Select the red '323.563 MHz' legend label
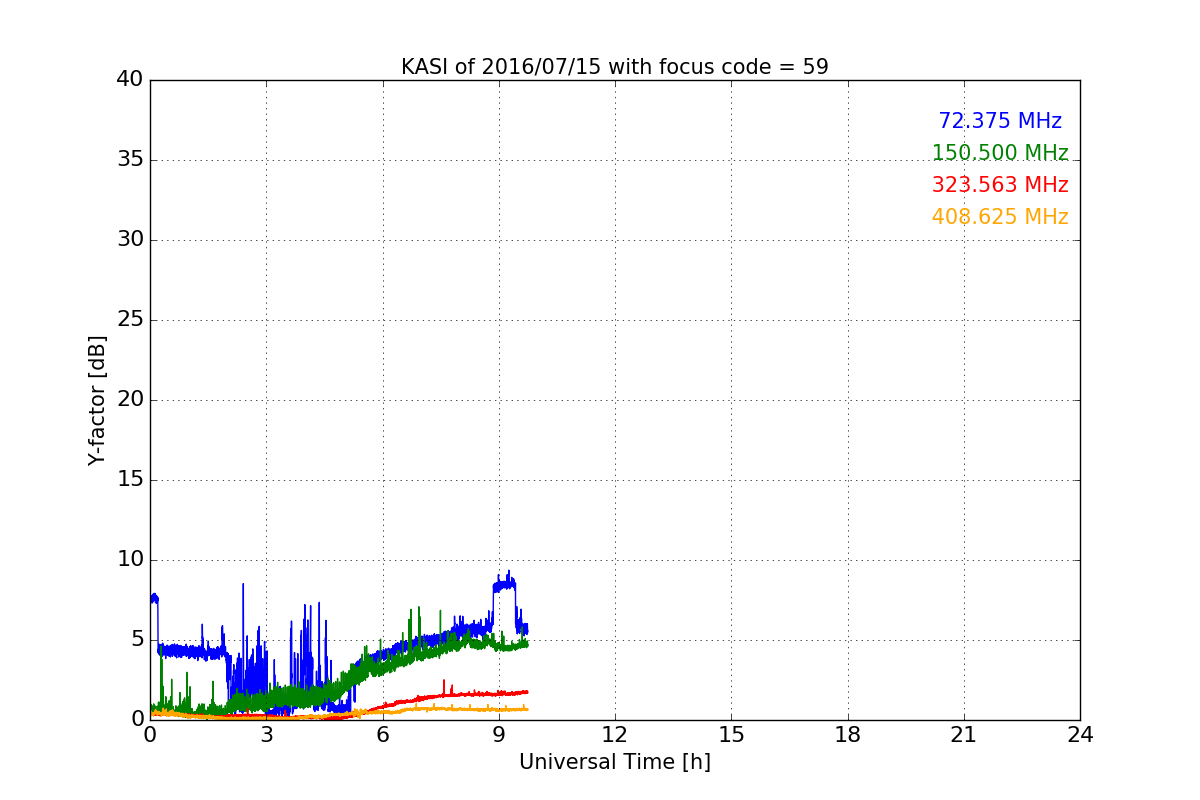 pyautogui.click(x=1000, y=185)
